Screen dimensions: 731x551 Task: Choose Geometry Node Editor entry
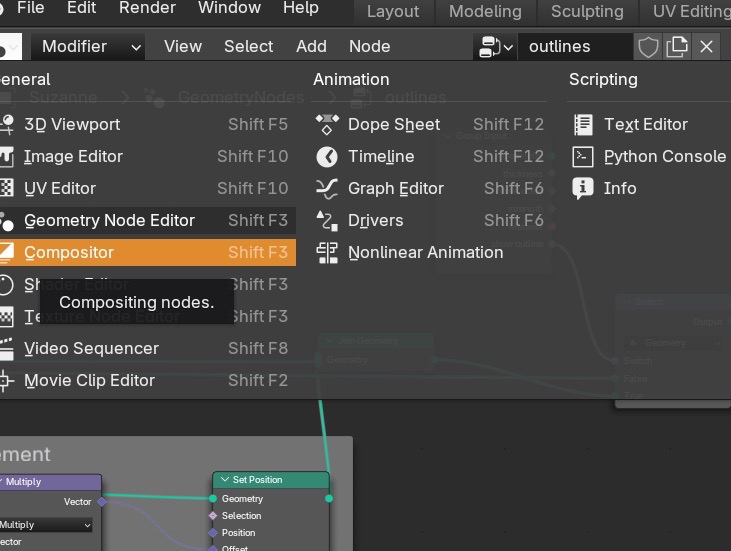pyautogui.click(x=147, y=220)
